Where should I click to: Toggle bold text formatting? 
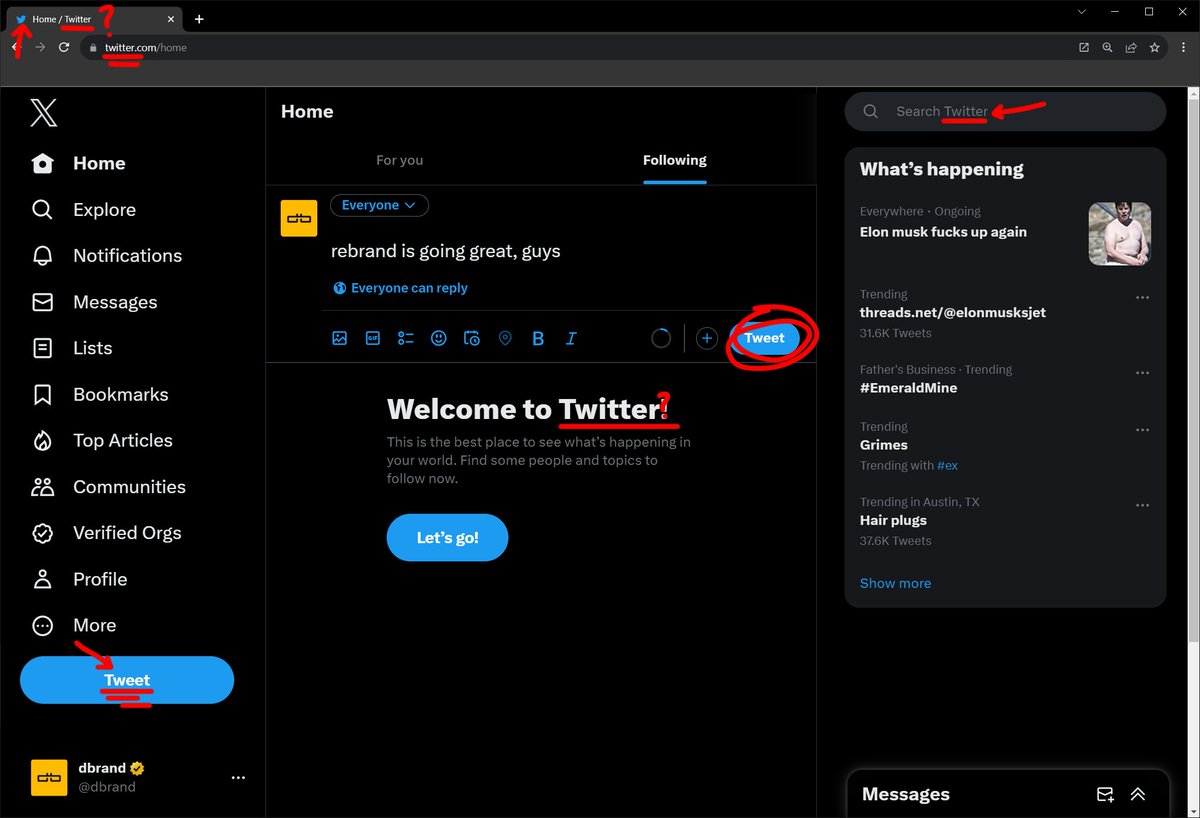pyautogui.click(x=538, y=338)
